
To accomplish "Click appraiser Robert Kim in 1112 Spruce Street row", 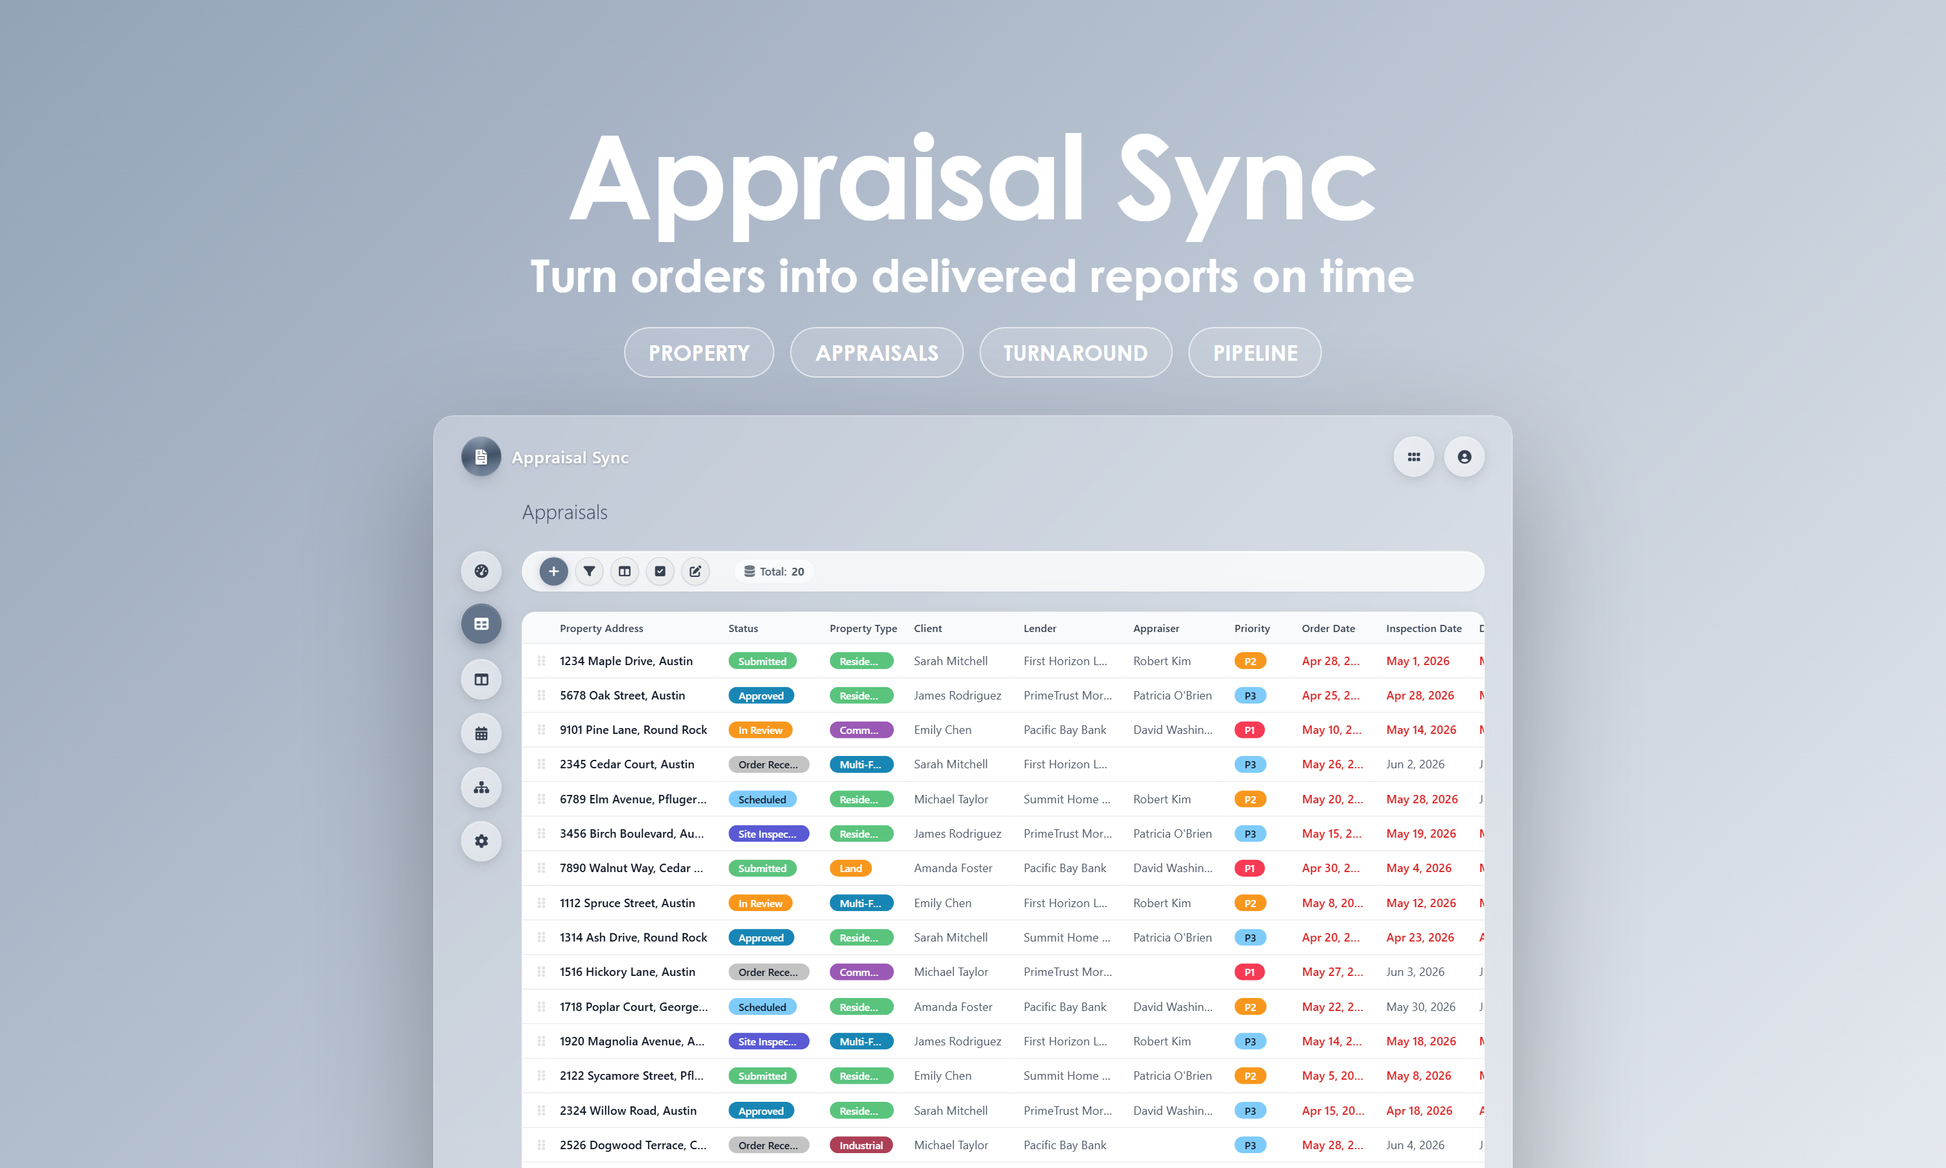I will pyautogui.click(x=1162, y=903).
